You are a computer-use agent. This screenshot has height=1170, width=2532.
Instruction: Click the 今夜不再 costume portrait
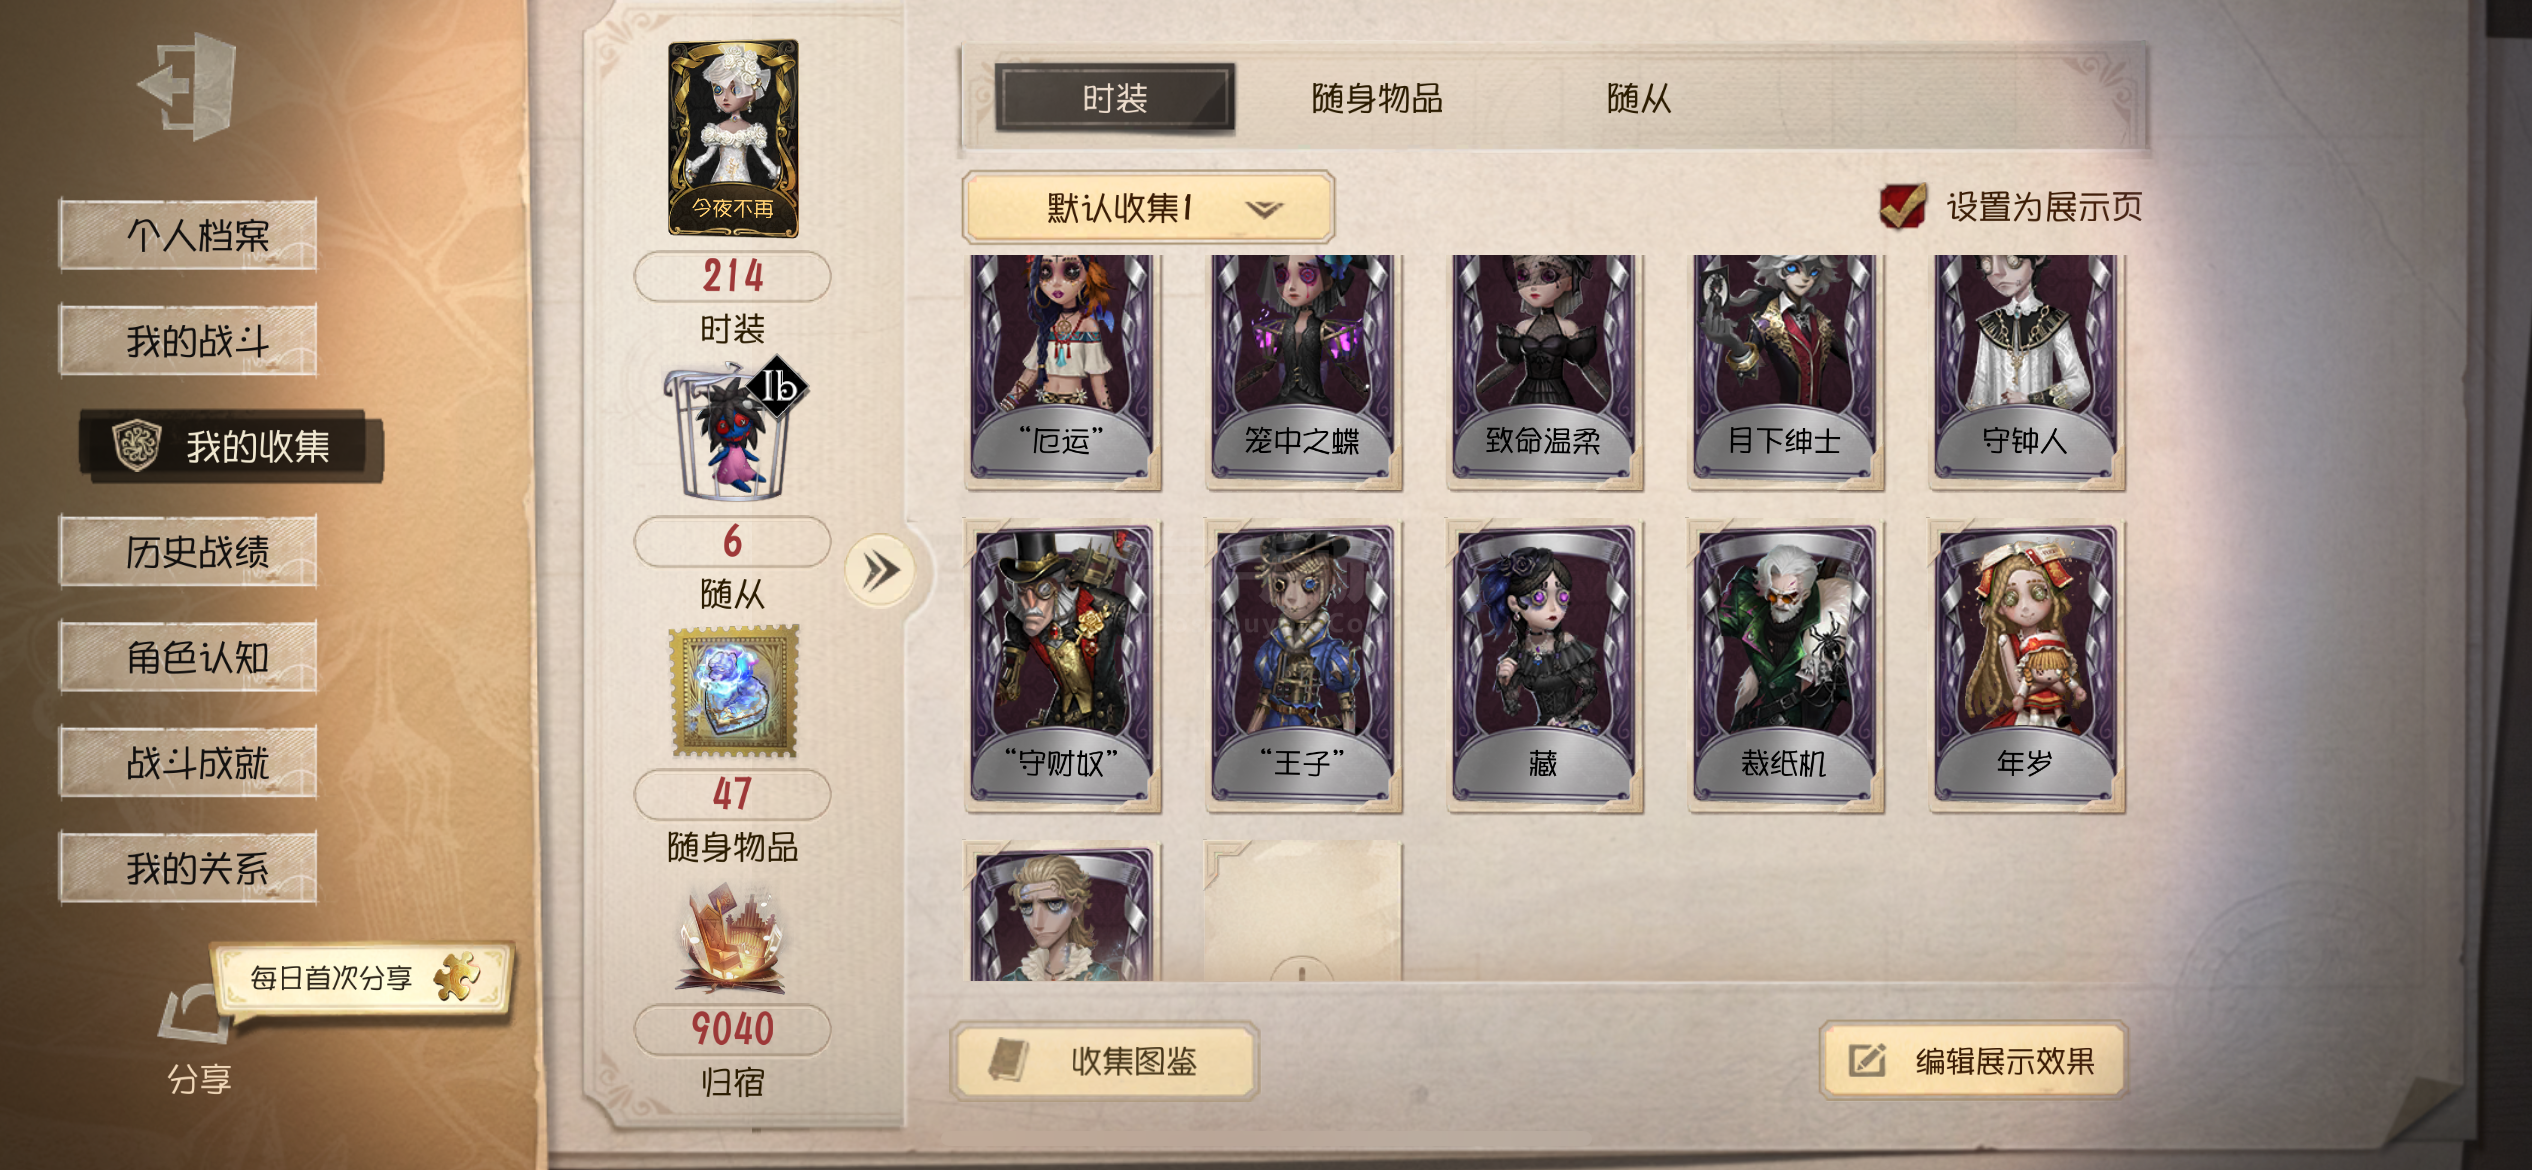tap(733, 138)
